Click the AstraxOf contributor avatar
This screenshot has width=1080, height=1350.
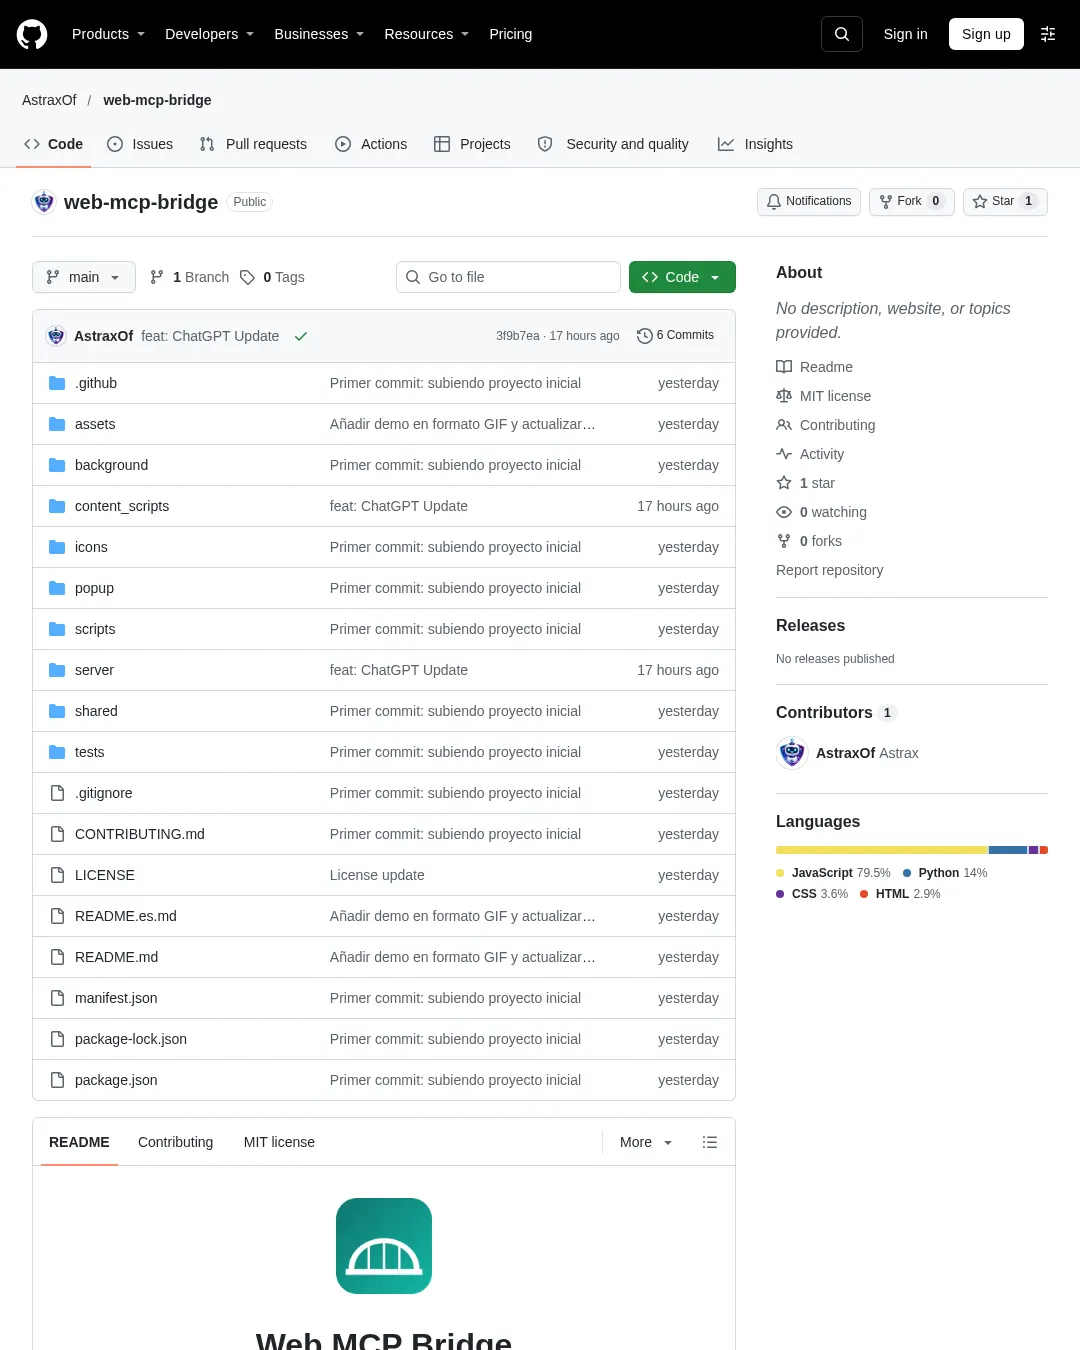click(792, 753)
